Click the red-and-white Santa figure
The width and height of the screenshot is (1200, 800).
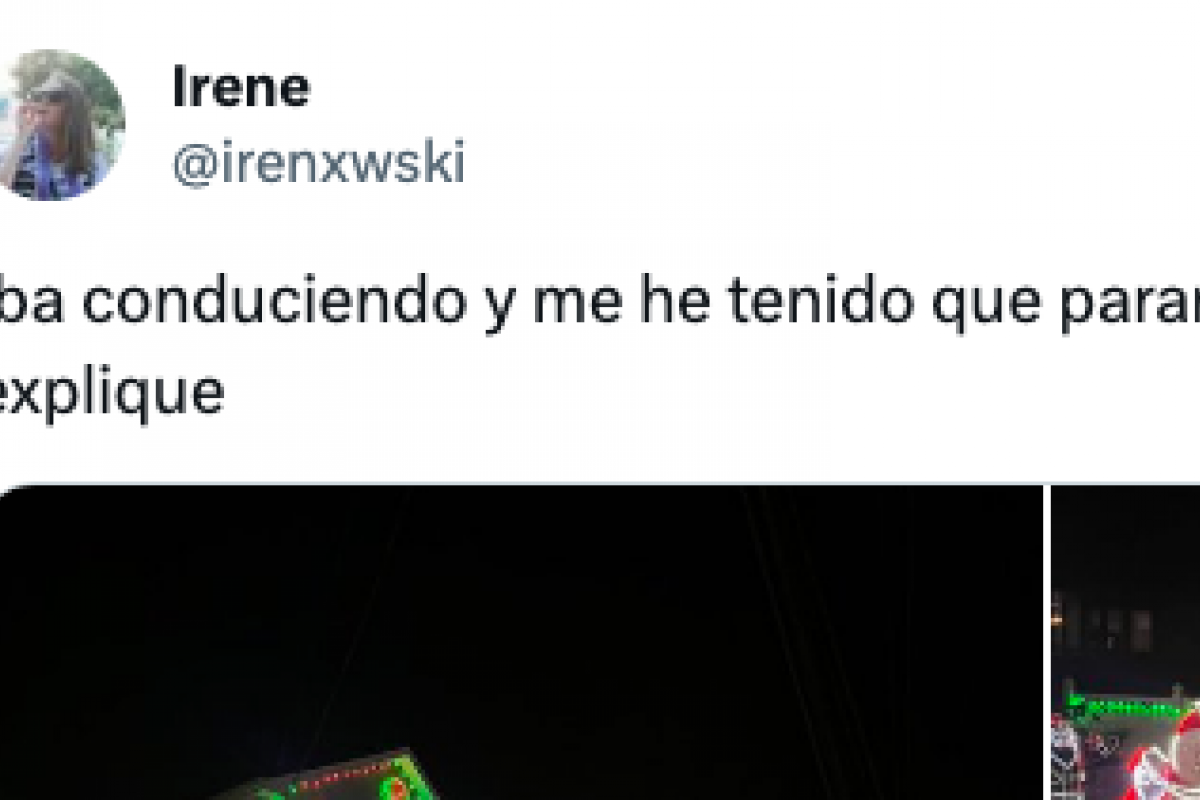pos(1170,760)
